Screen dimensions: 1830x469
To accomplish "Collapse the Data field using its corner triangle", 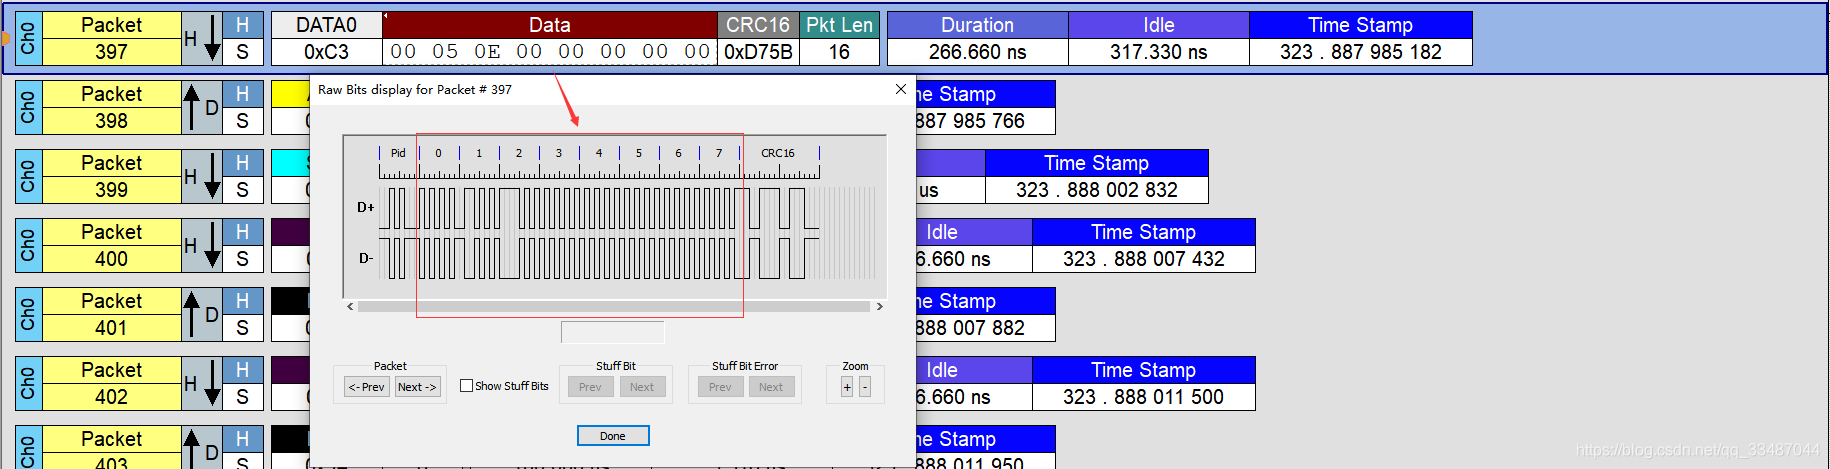I will click(386, 16).
